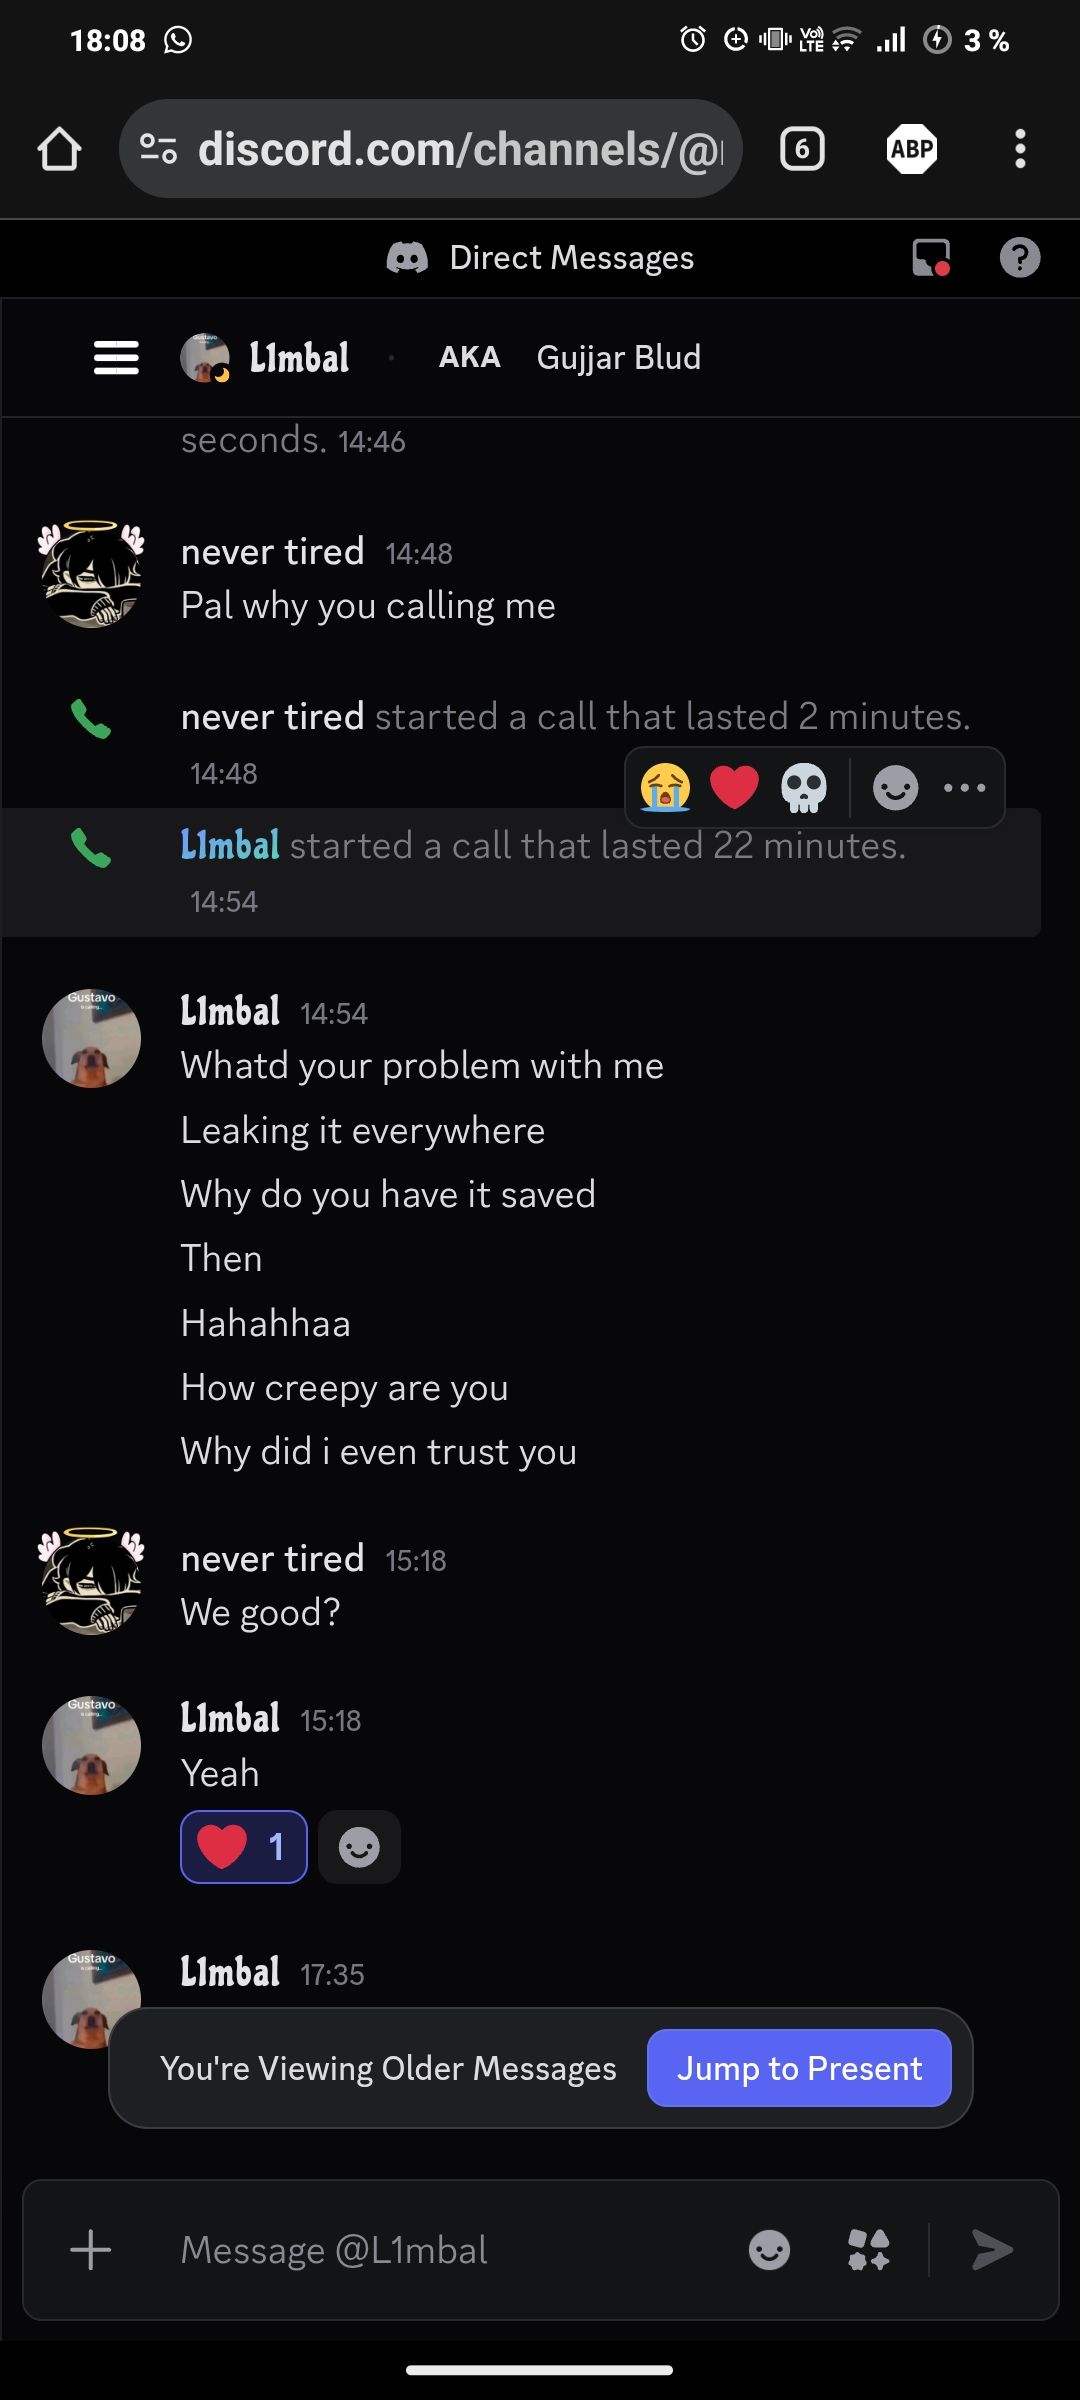The image size is (1080, 2400).
Task: Open Discord help via question mark icon
Action: pos(1020,258)
